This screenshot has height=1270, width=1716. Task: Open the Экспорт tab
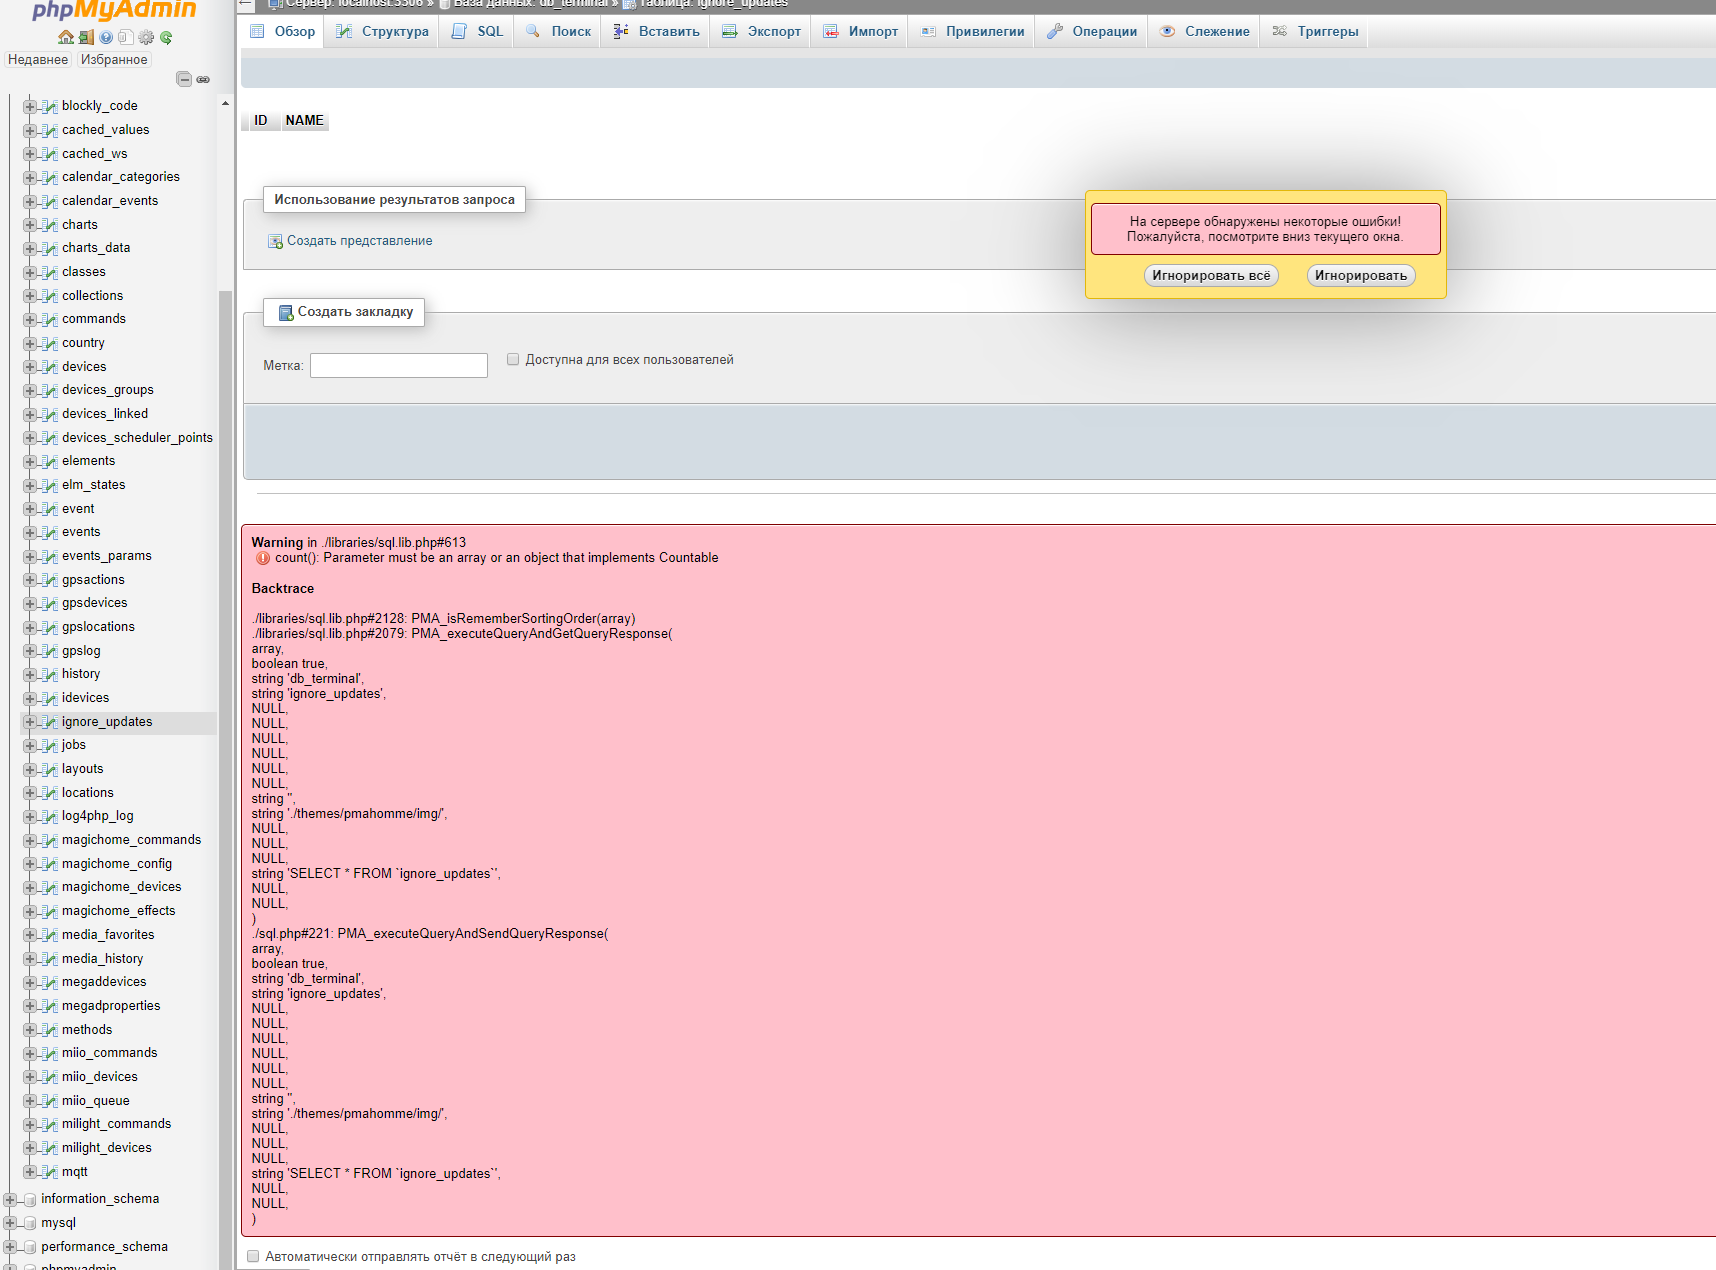point(762,31)
